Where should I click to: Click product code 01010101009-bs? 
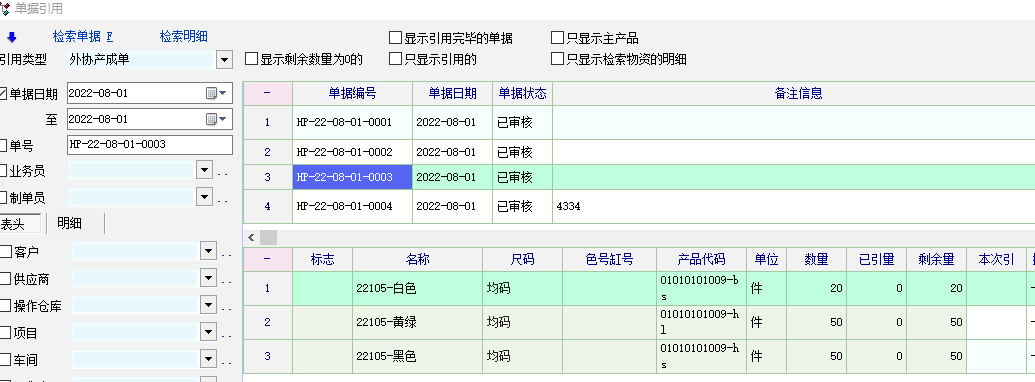pyautogui.click(x=701, y=288)
